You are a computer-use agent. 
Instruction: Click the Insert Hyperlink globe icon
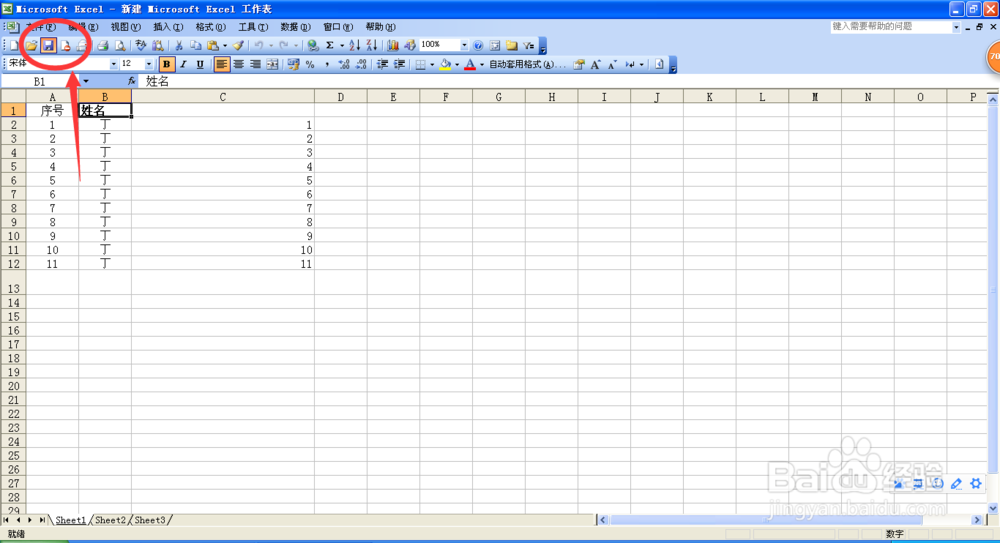[x=312, y=45]
